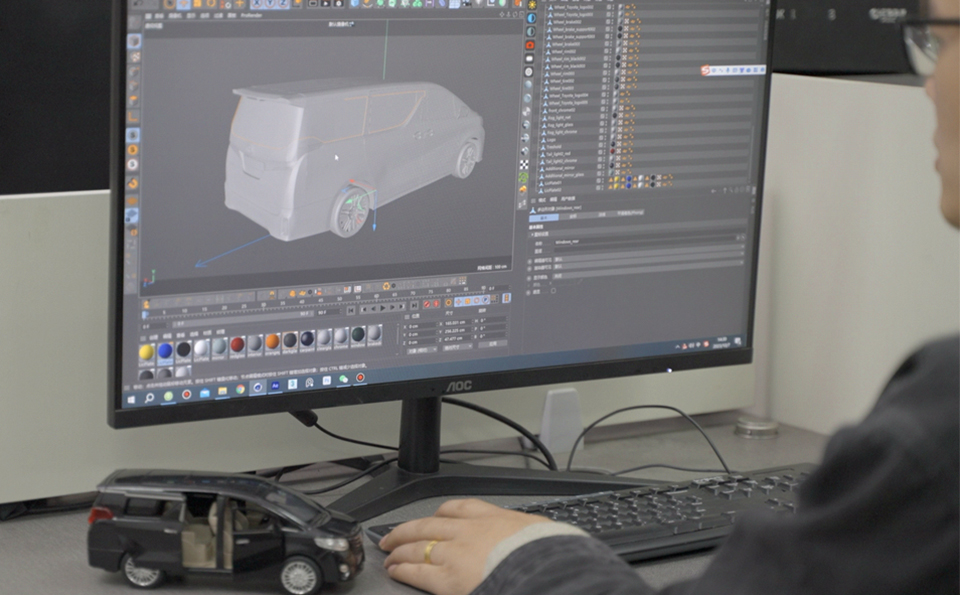Select the red taillight material sphere
960x595 pixels.
[x=238, y=345]
